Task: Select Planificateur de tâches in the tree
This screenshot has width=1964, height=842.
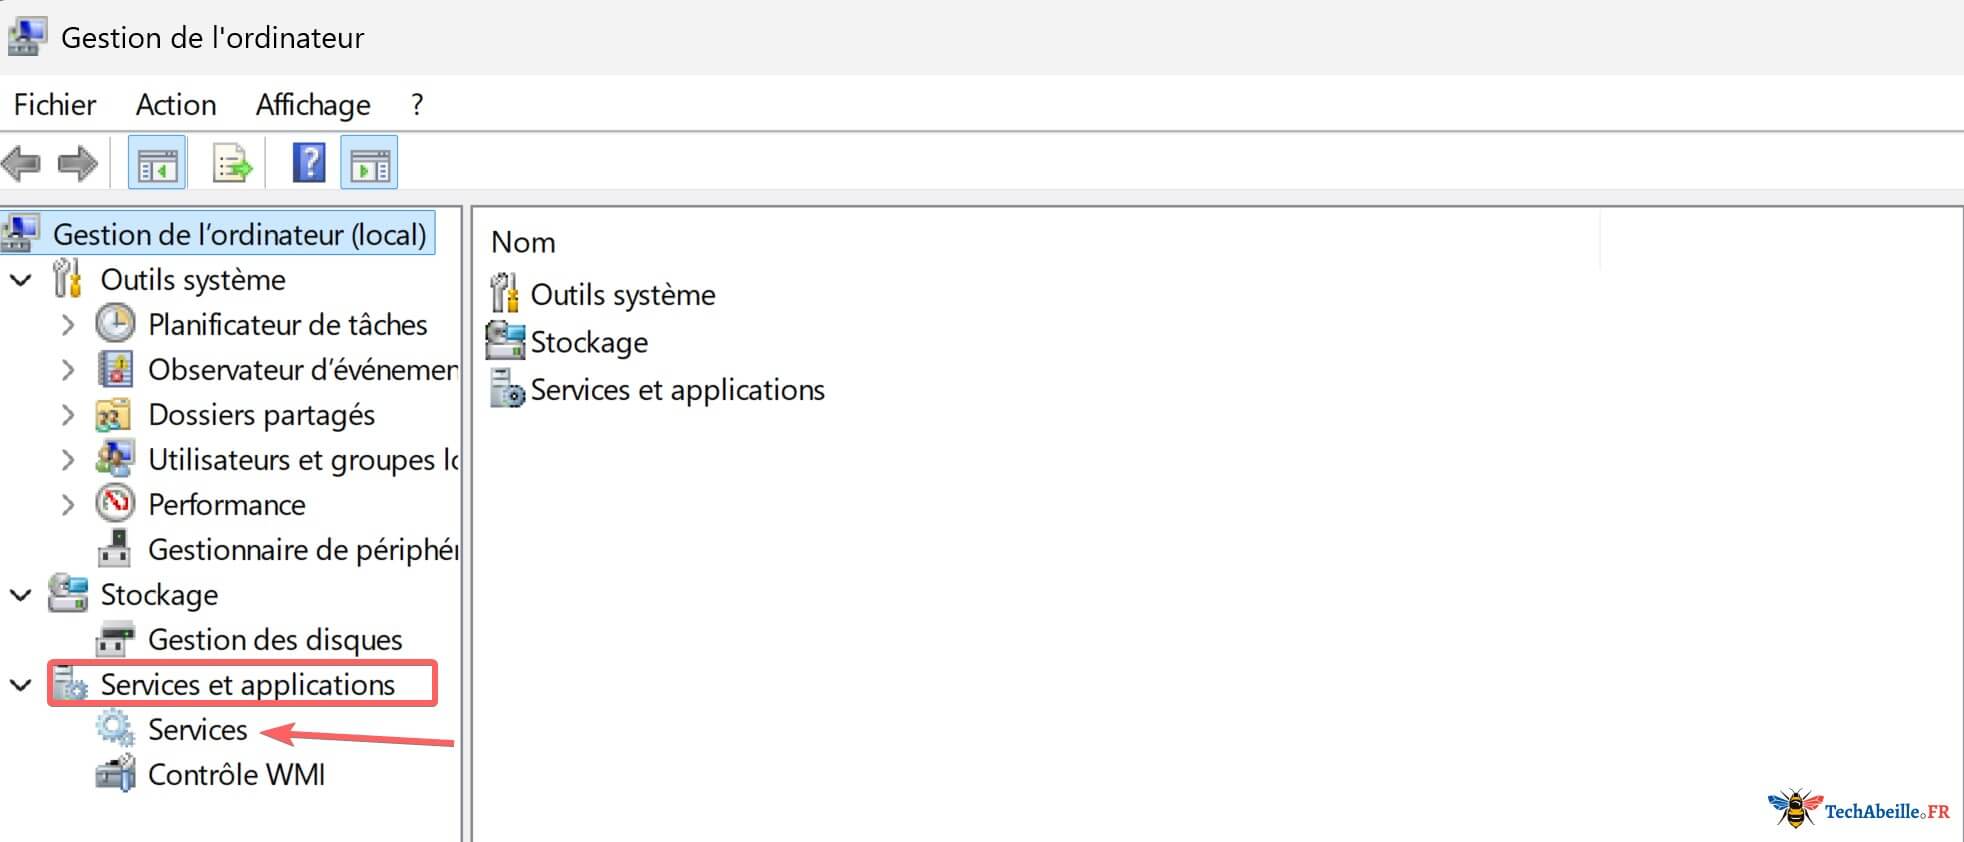Action: coord(288,325)
